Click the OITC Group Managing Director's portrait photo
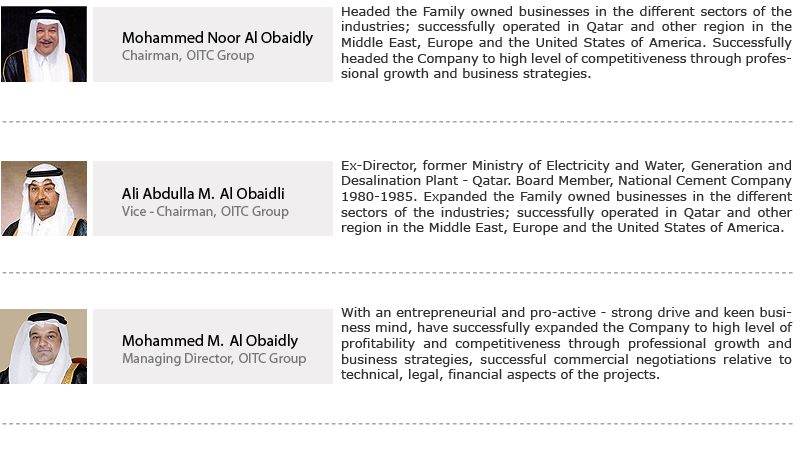The height and width of the screenshot is (458, 800). click(44, 346)
